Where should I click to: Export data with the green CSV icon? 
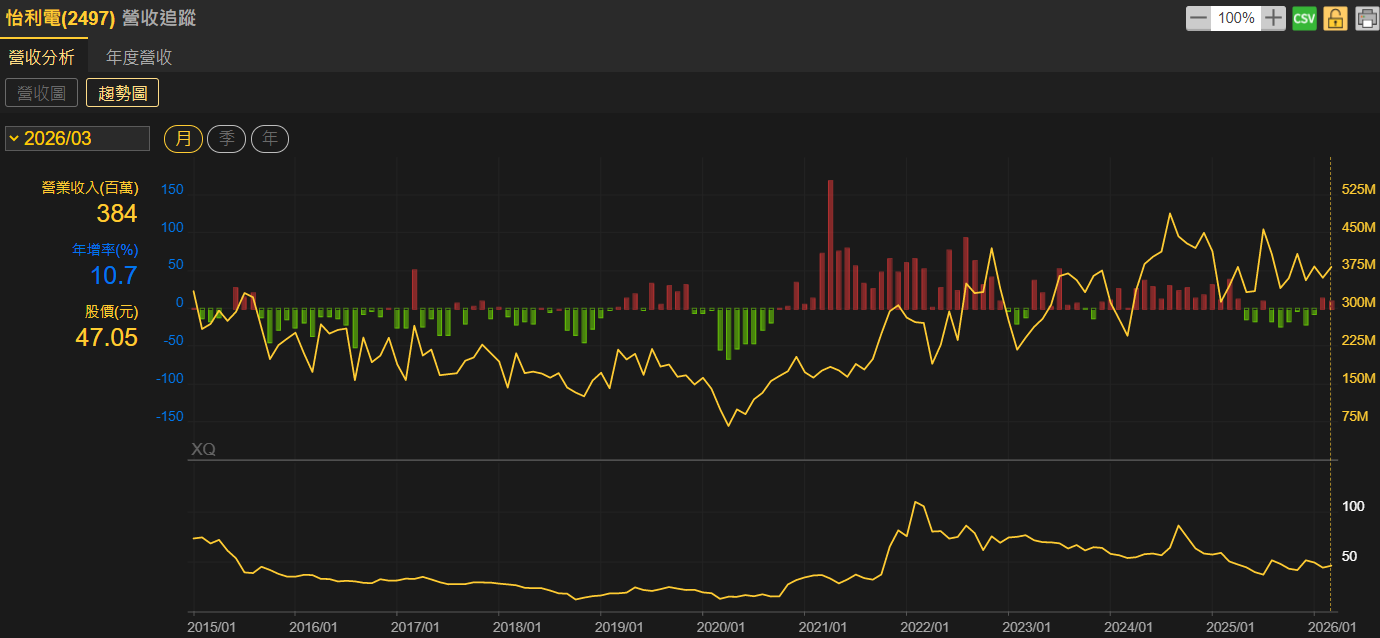1304,18
